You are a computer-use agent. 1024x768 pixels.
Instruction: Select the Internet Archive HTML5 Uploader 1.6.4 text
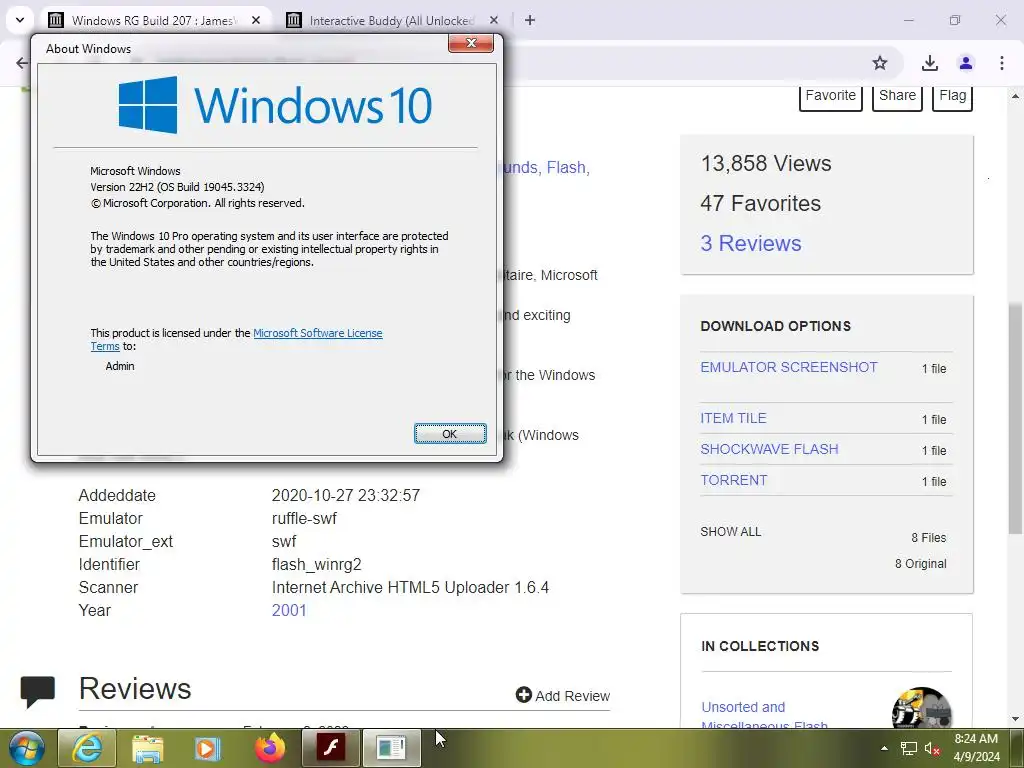point(410,587)
